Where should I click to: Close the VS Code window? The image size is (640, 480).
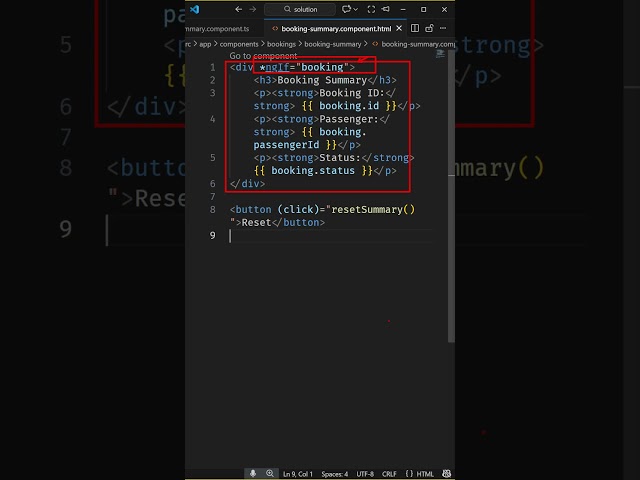(444, 9)
